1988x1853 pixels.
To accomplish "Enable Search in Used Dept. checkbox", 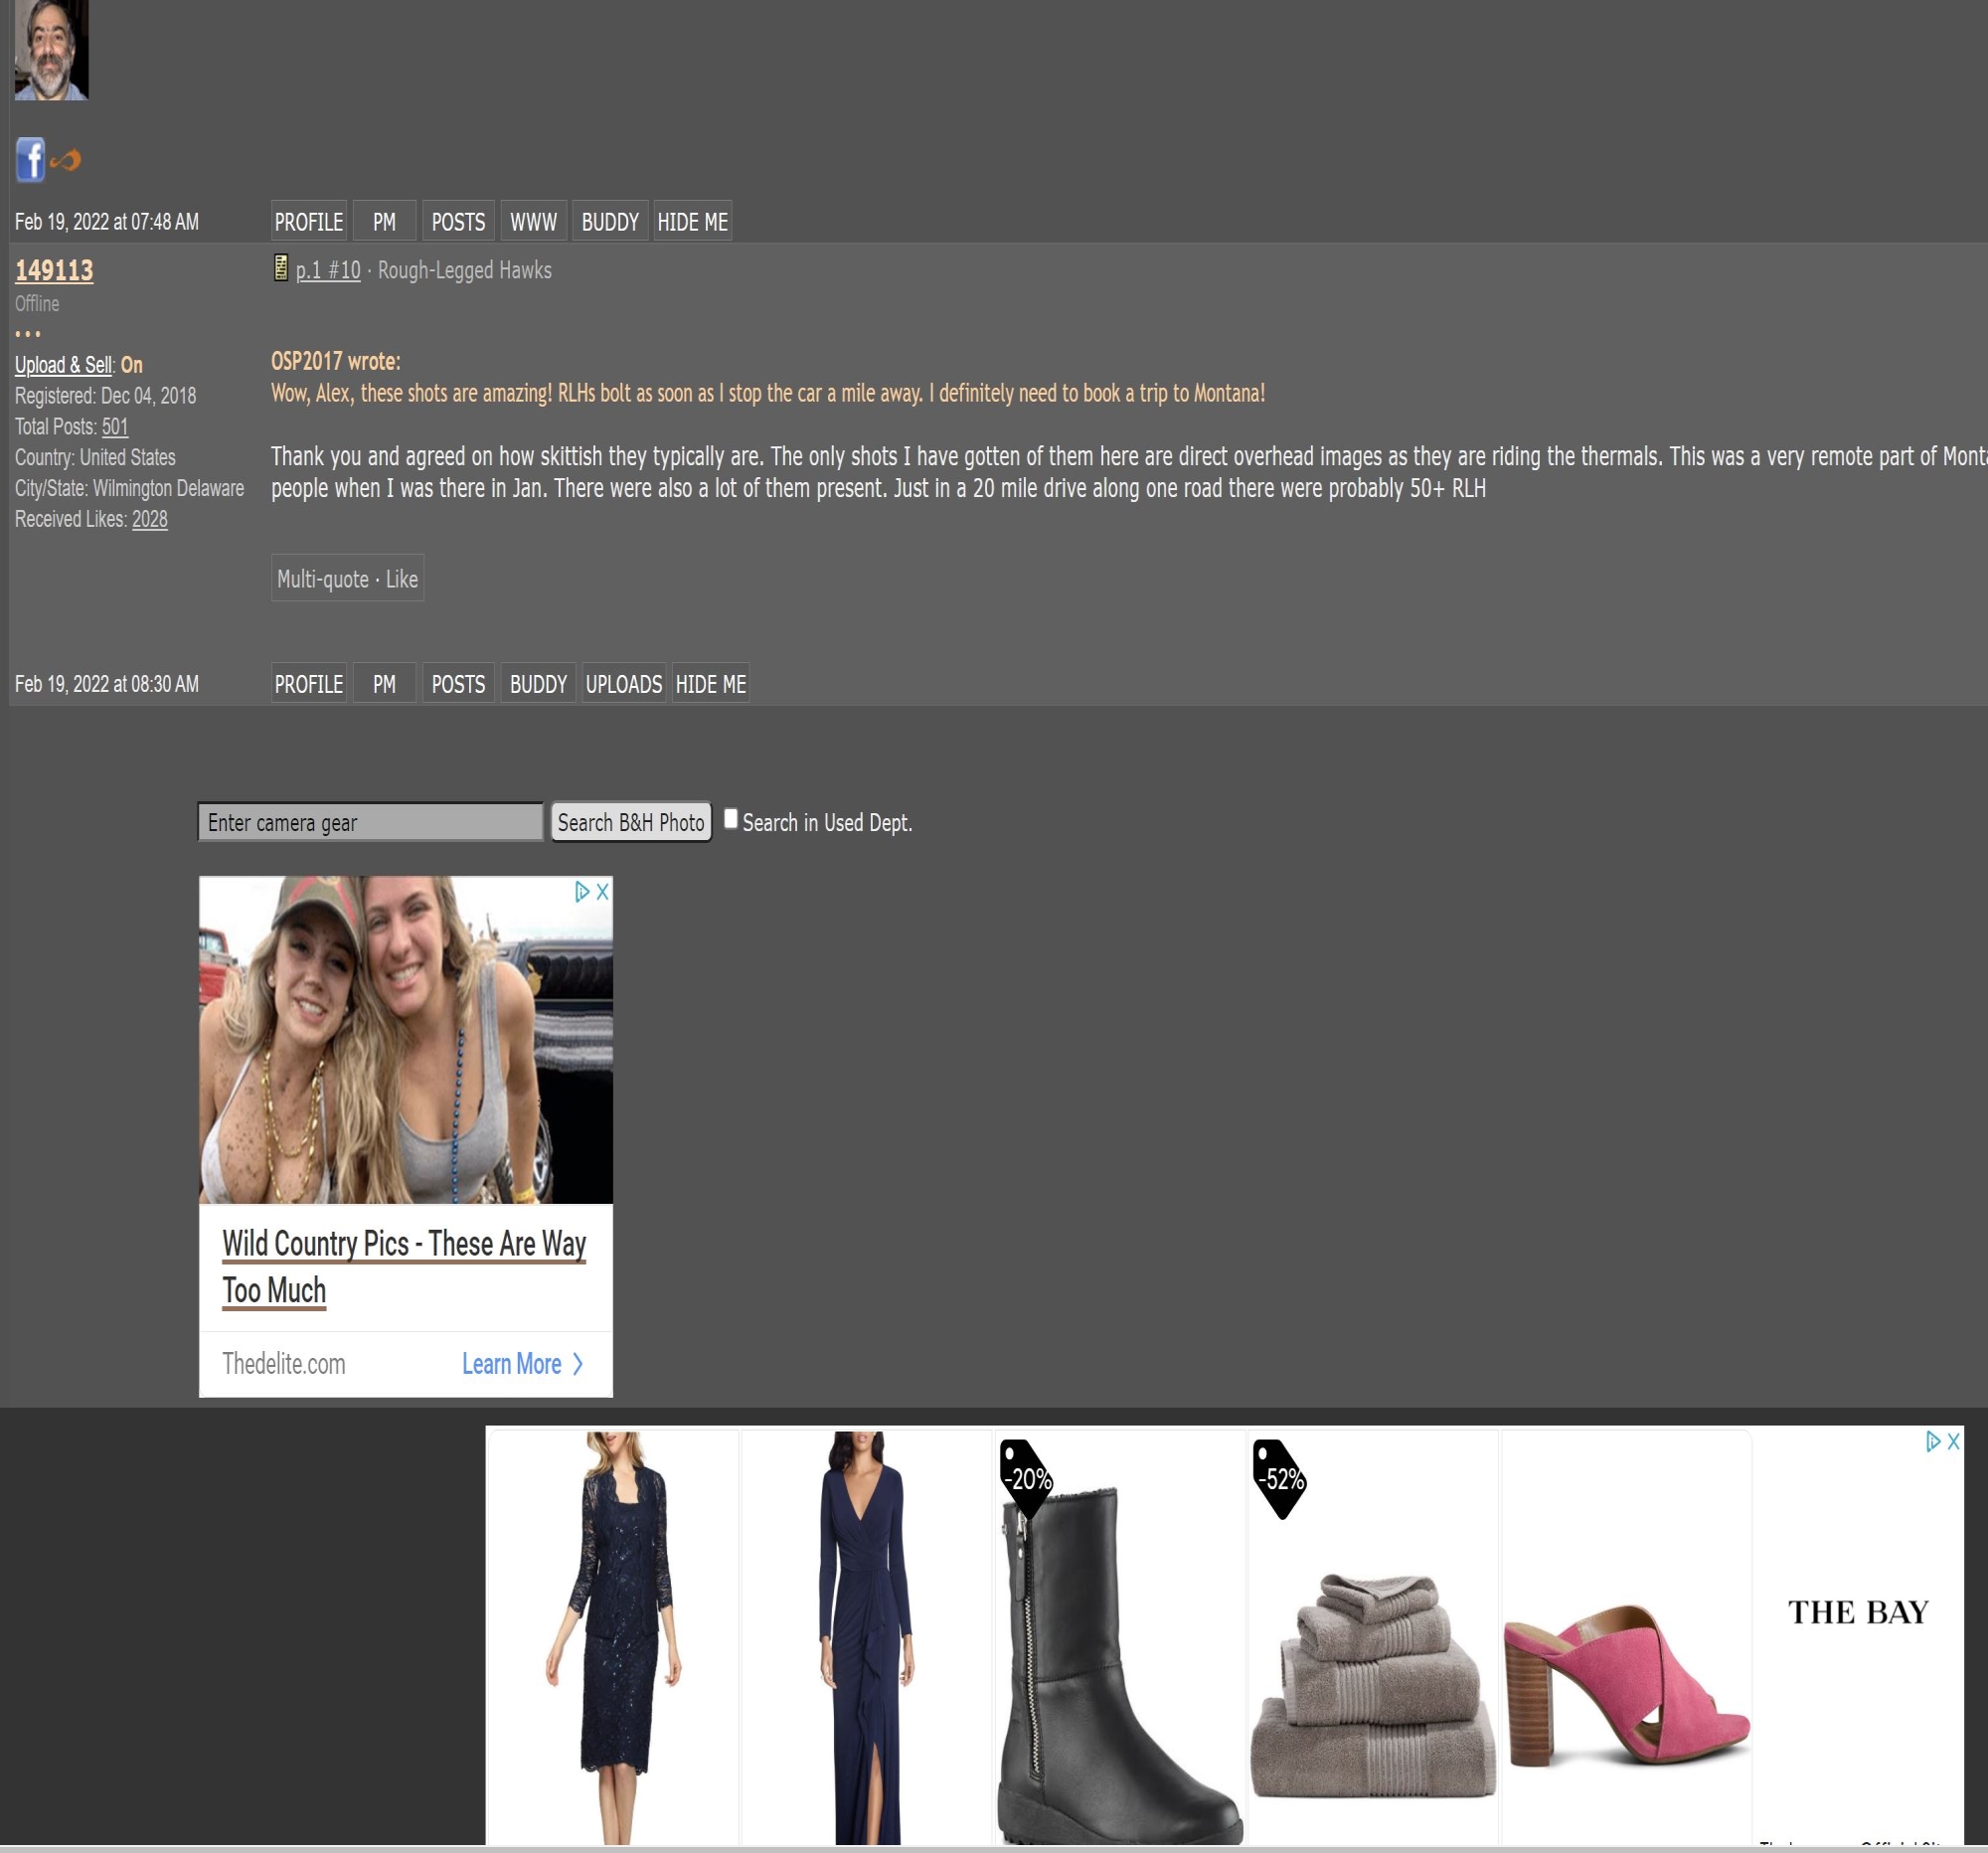I will (731, 819).
